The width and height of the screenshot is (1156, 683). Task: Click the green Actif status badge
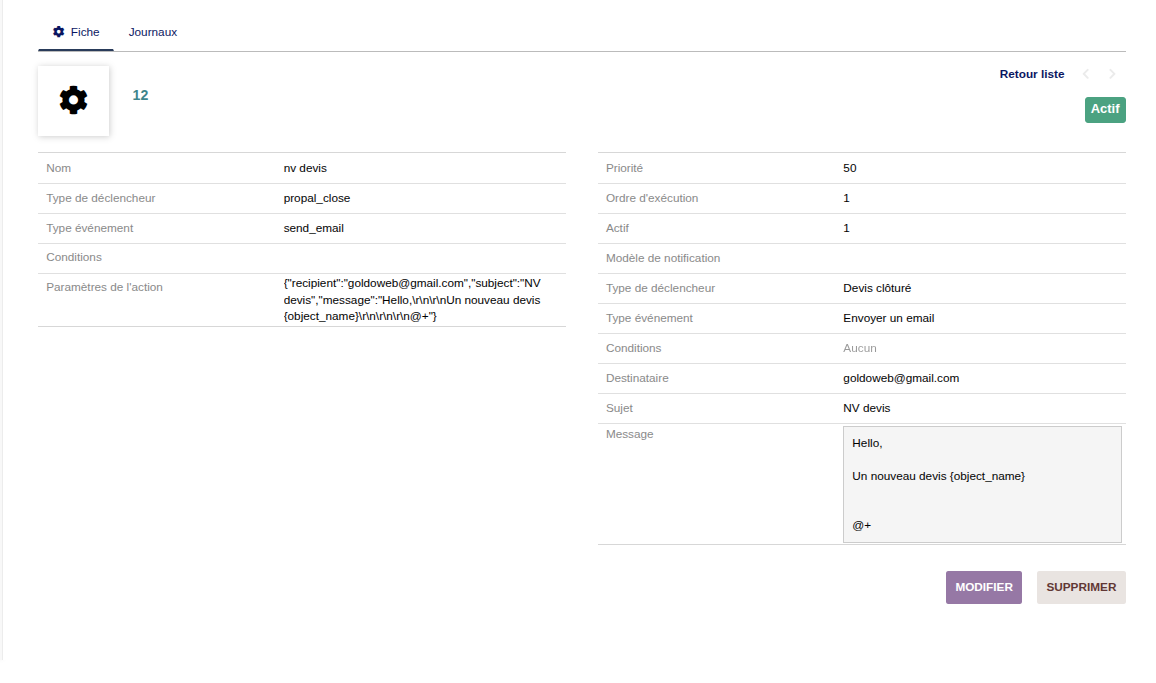pyautogui.click(x=1105, y=109)
